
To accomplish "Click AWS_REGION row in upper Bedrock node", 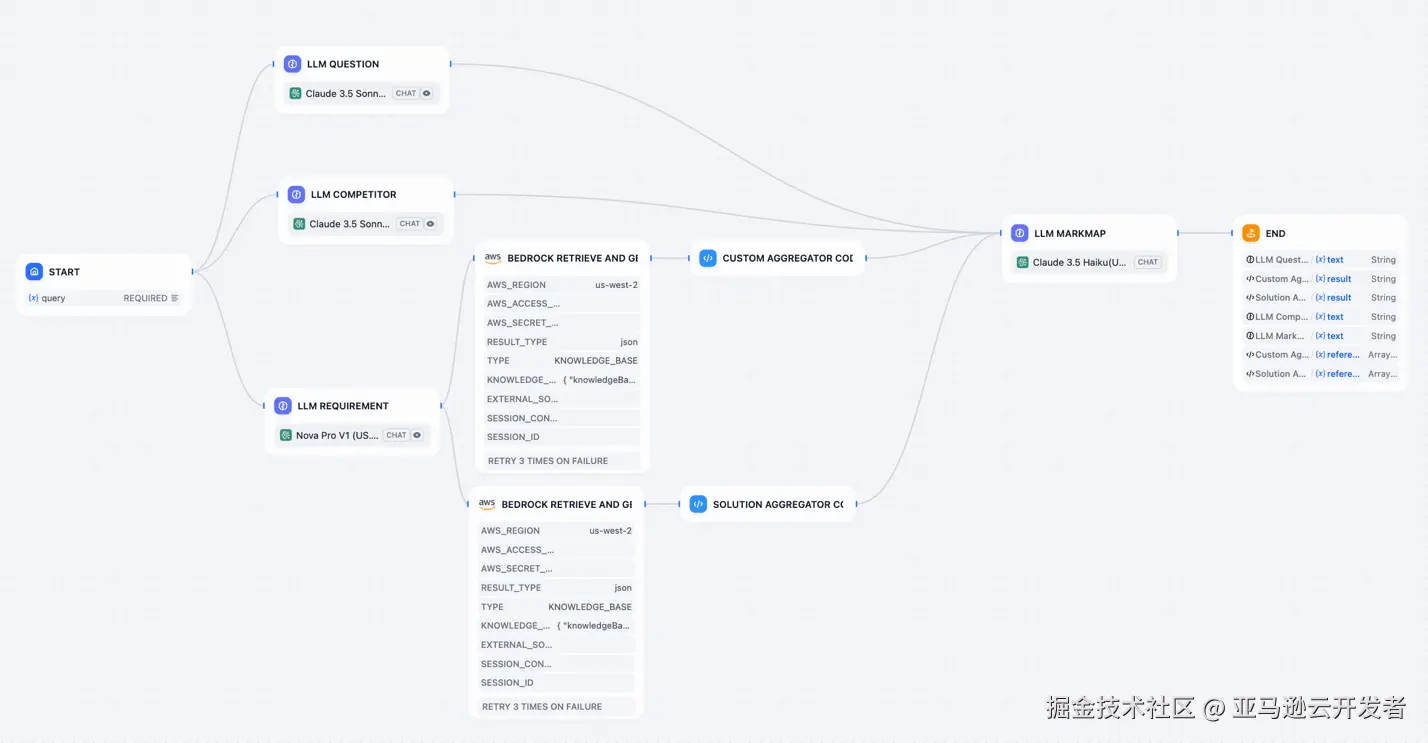I will (561, 285).
